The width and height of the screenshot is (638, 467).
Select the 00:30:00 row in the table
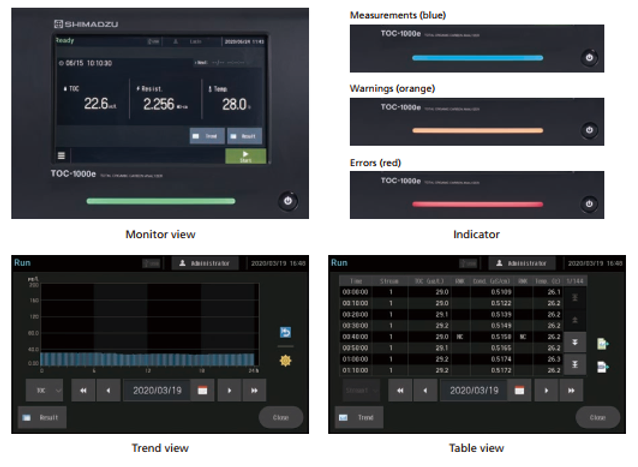[x=451, y=325]
